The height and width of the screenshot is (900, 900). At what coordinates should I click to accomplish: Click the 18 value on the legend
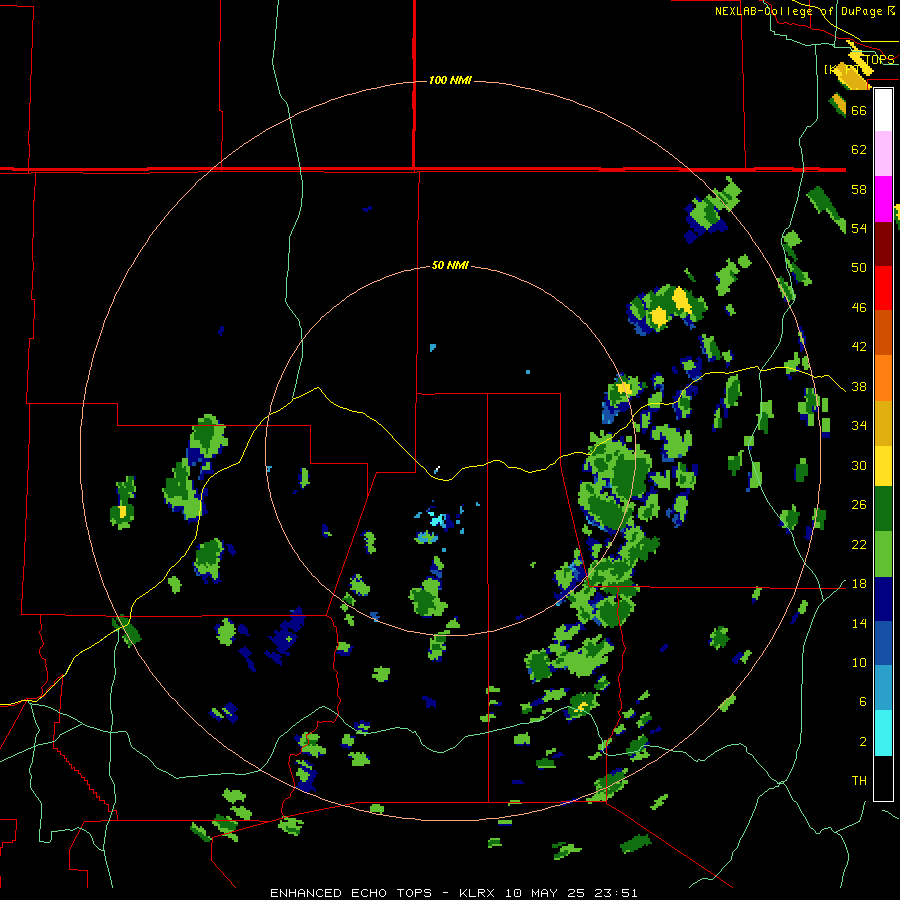[x=859, y=584]
